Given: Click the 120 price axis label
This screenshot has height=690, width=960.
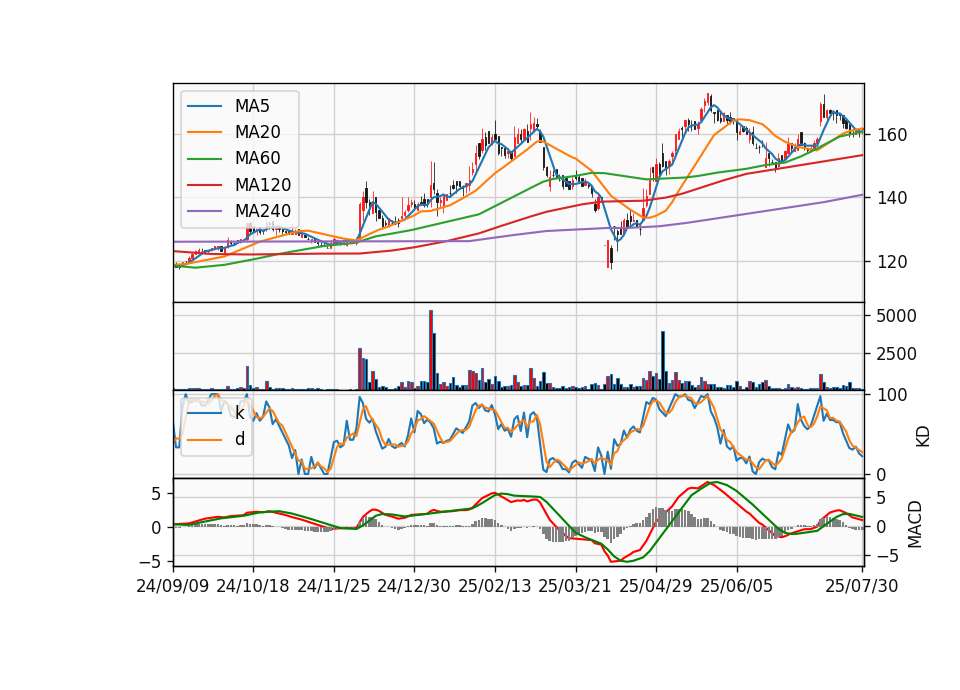Looking at the screenshot, I should point(892,261).
